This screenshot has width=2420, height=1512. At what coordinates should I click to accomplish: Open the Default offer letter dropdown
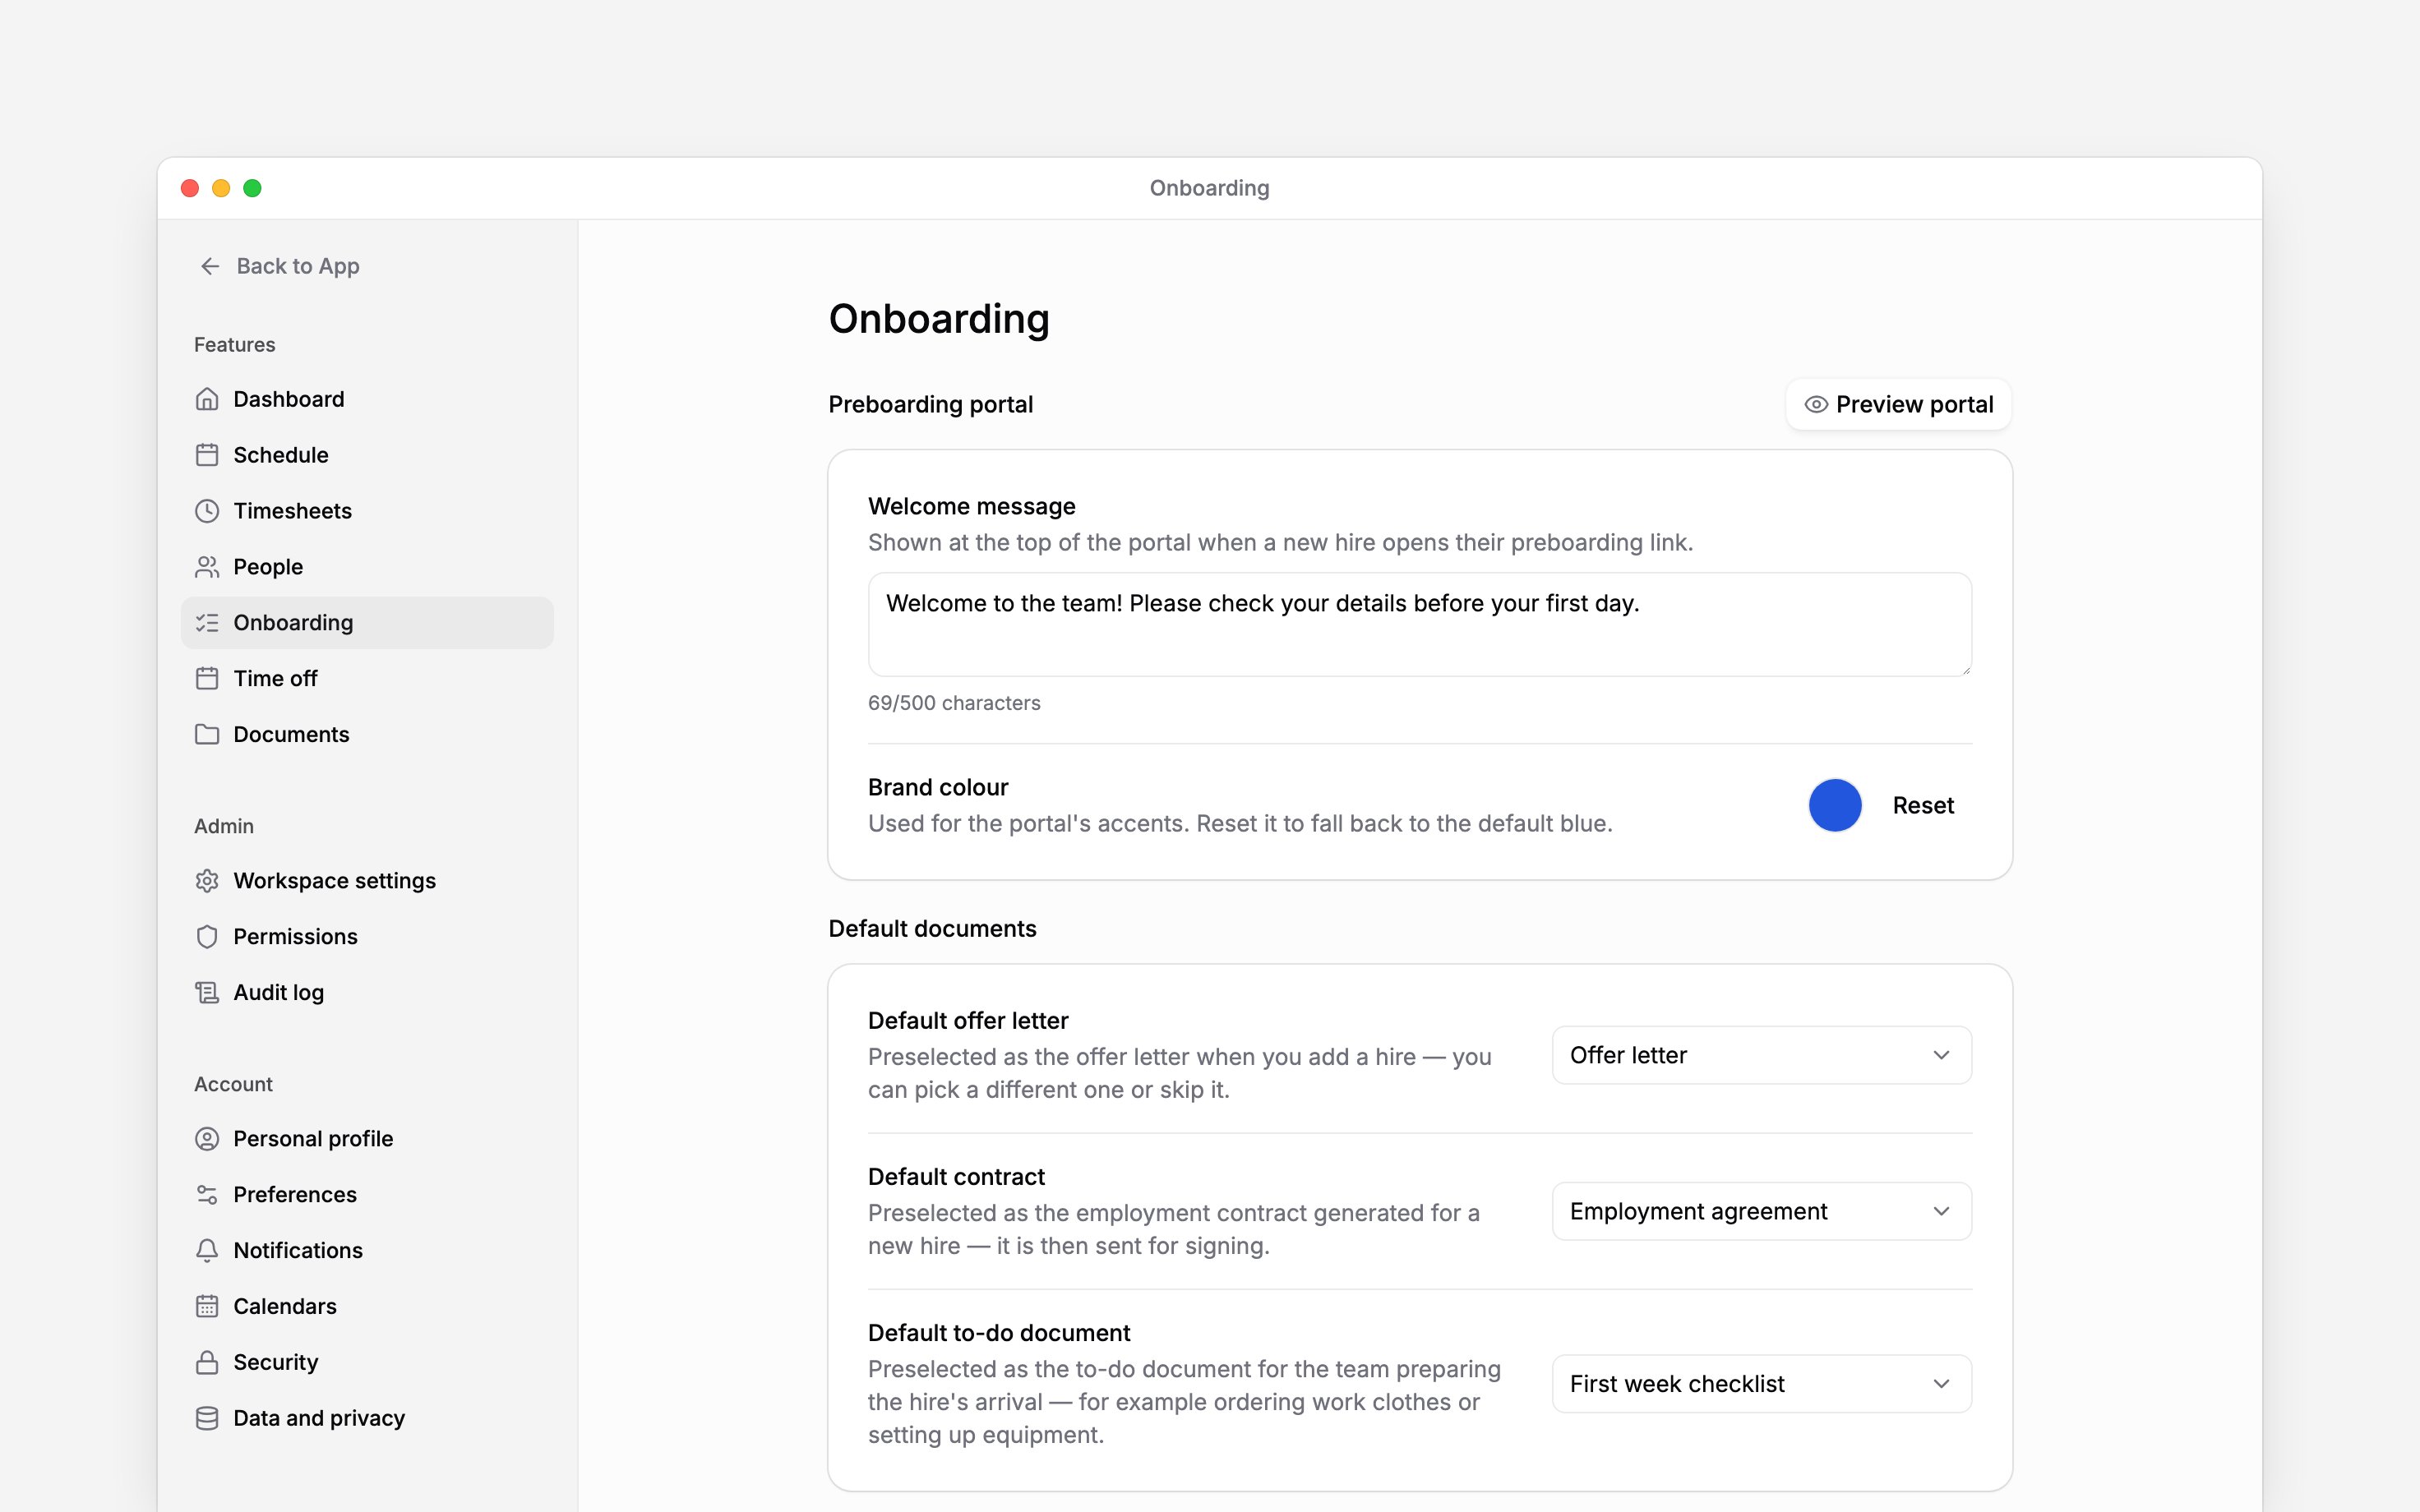(x=1761, y=1055)
